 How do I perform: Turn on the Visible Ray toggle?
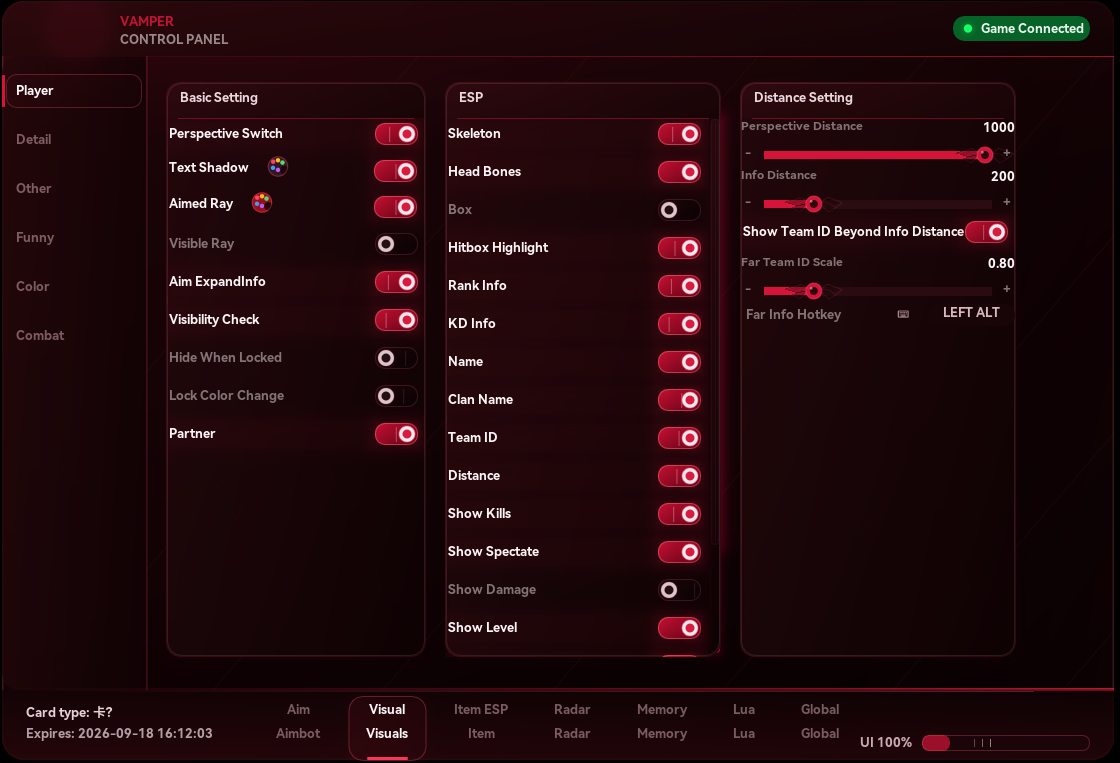[x=396, y=244]
